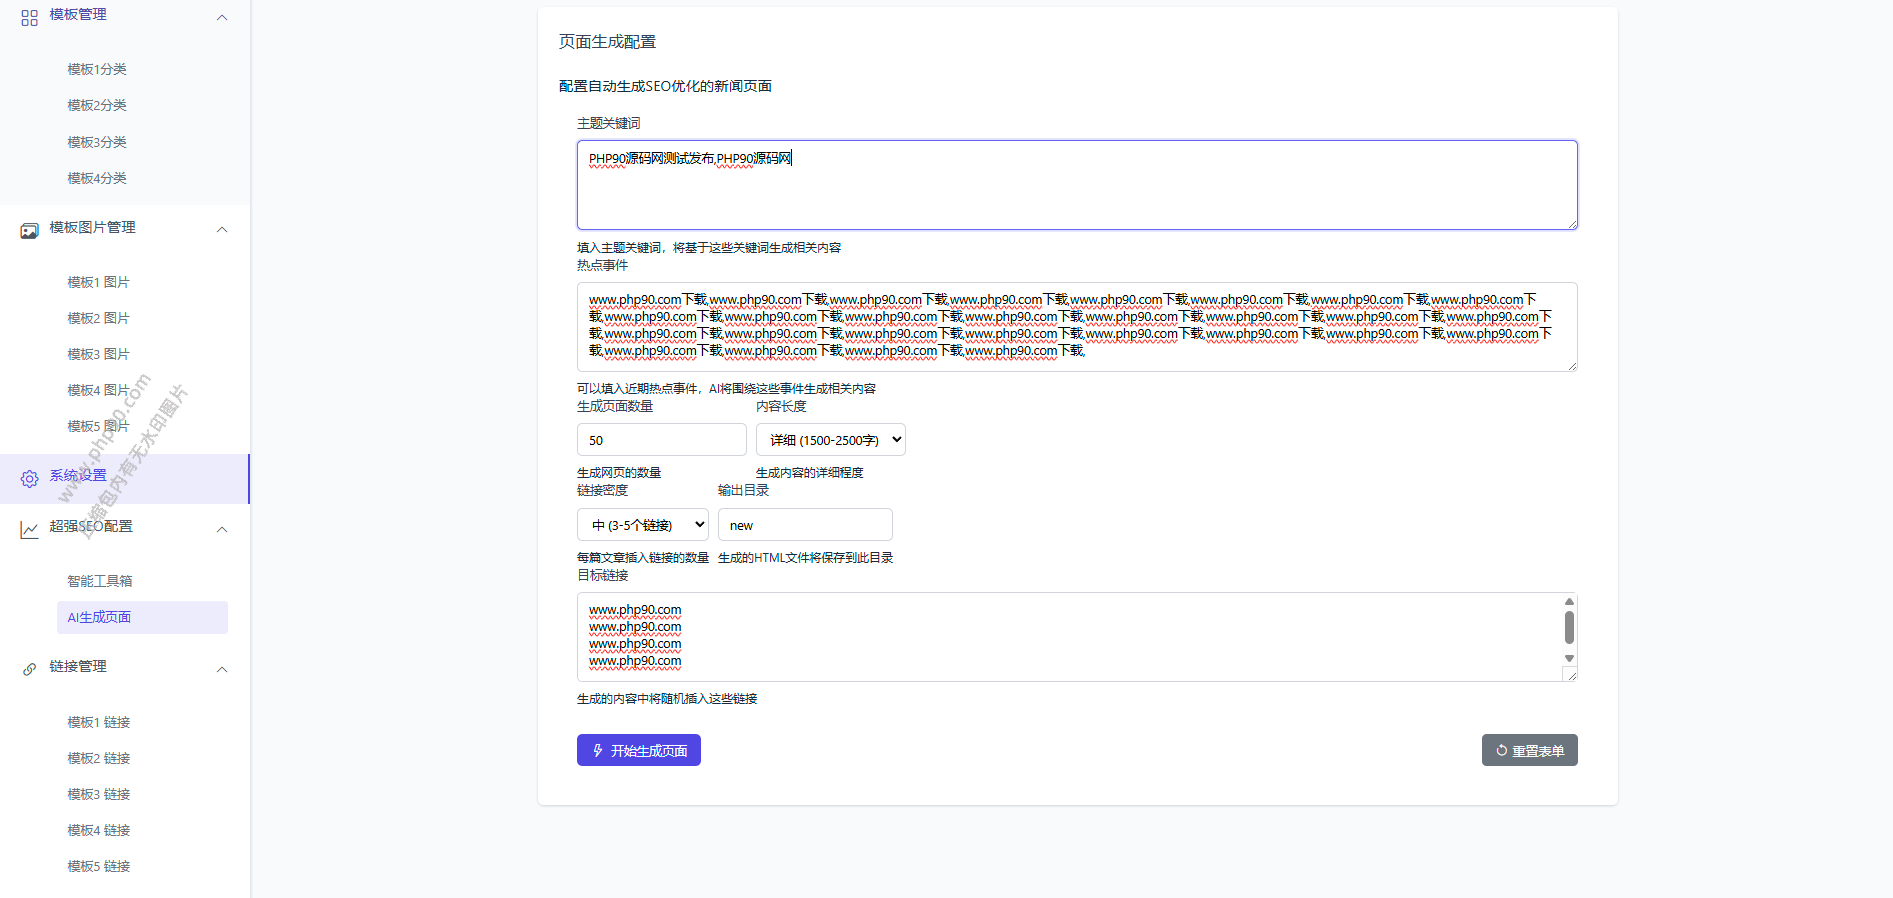
Task: Click the system settings gear icon
Action: (29, 479)
